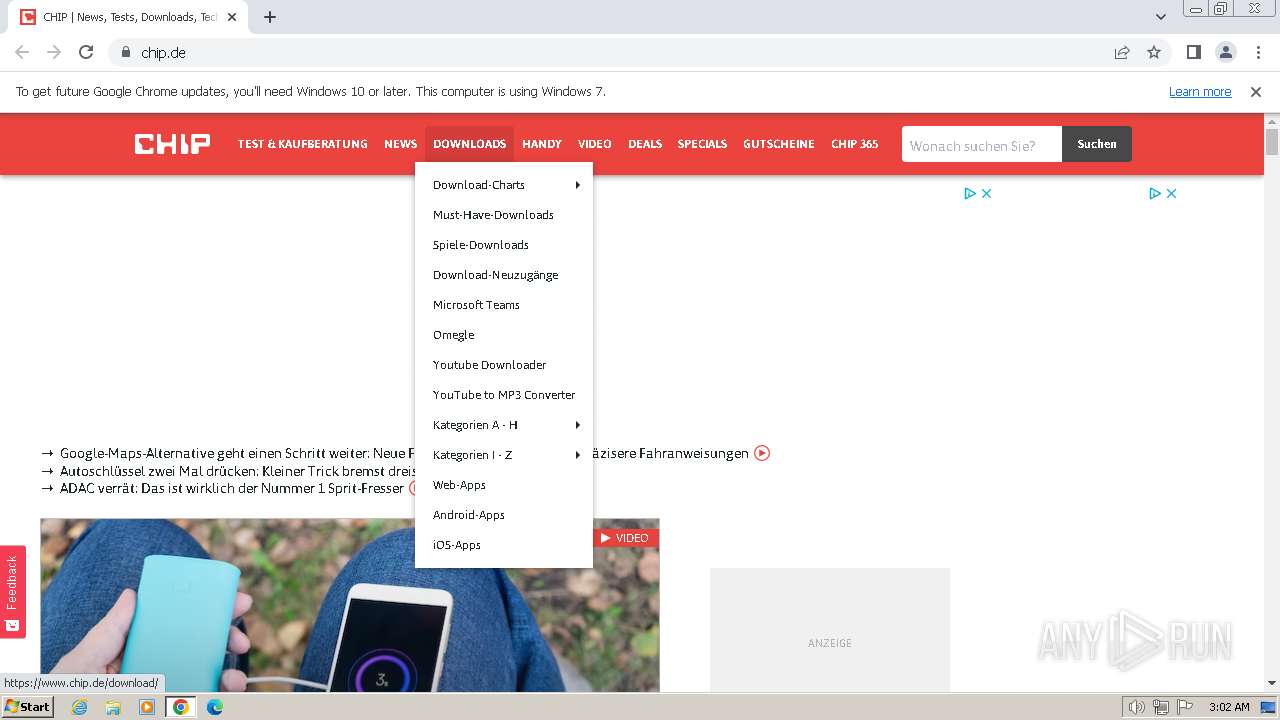
Task: Reload the page with refresh icon
Action: 86,52
